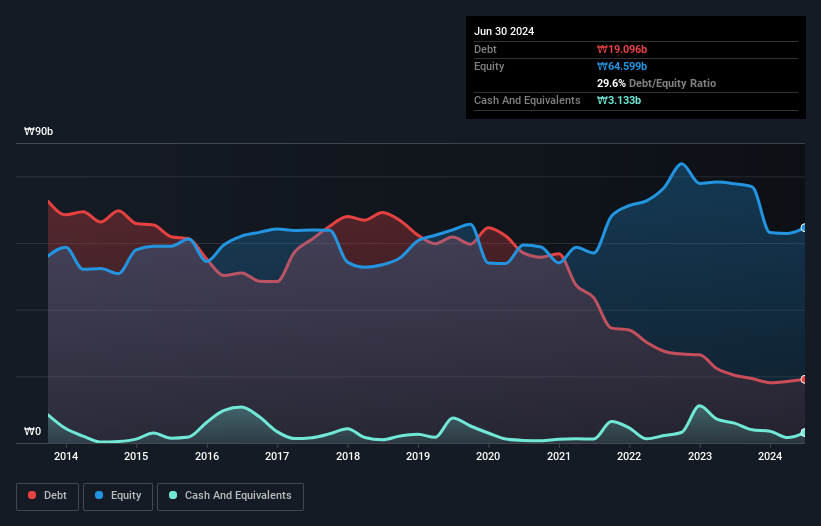Click the ₩19.096b debt value
821x526 pixels.
coord(622,49)
